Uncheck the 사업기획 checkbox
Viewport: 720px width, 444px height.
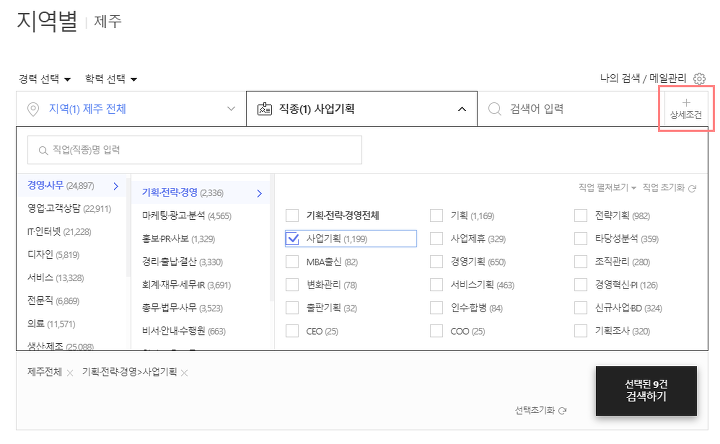tap(292, 239)
